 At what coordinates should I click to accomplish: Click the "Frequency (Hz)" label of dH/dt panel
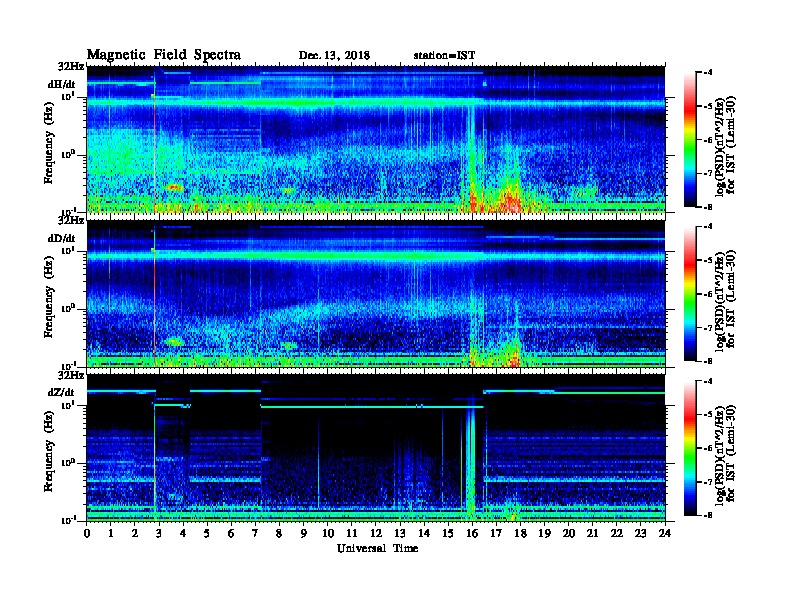48,143
